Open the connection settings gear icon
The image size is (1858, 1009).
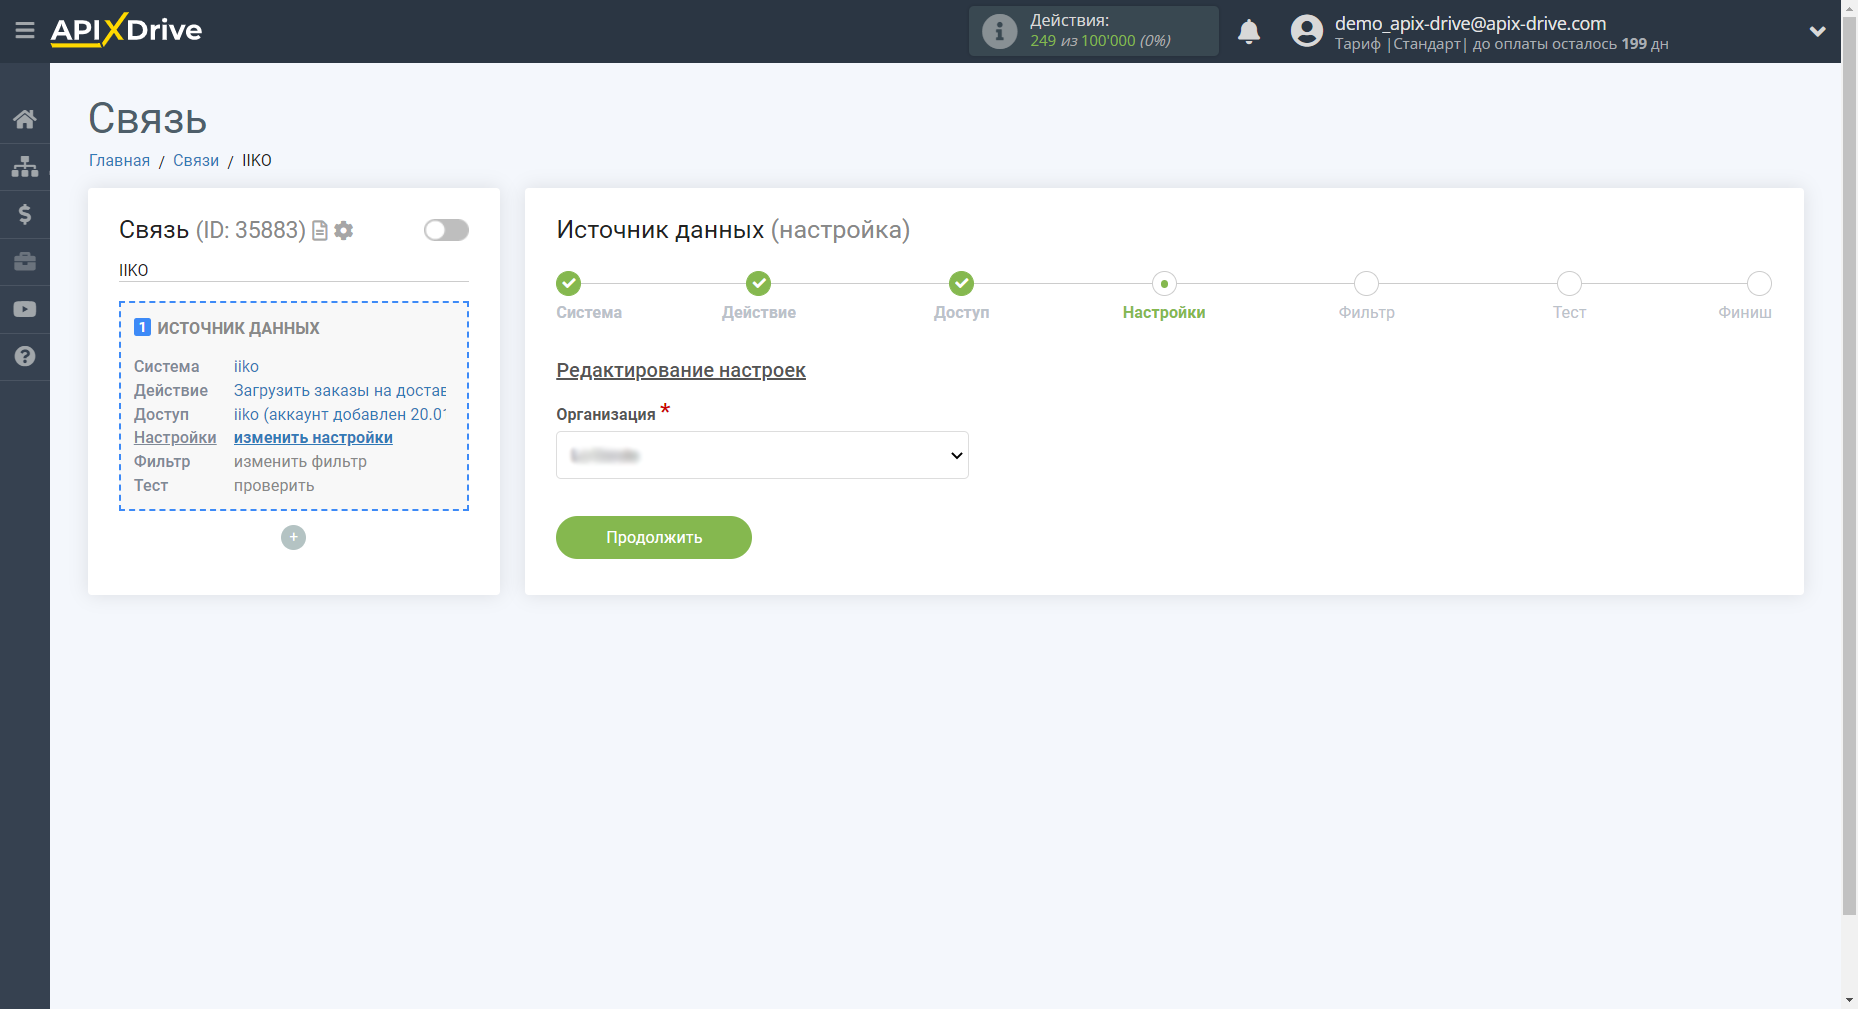point(344,231)
